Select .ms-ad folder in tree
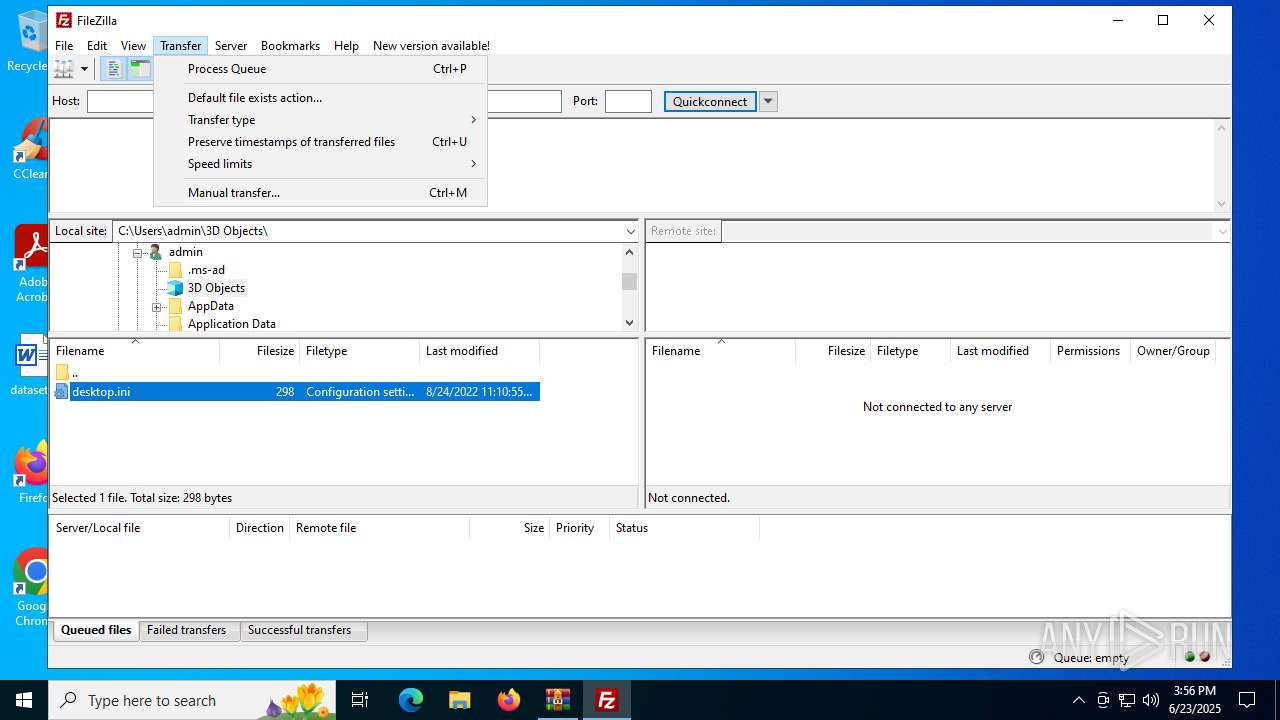1280x720 pixels. [206, 270]
